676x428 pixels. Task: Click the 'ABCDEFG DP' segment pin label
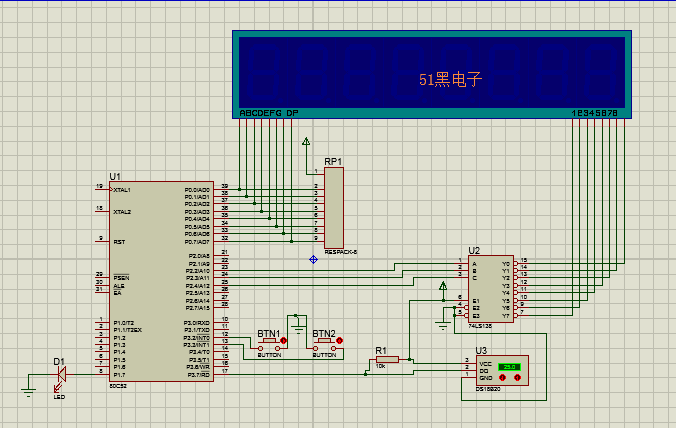click(269, 113)
